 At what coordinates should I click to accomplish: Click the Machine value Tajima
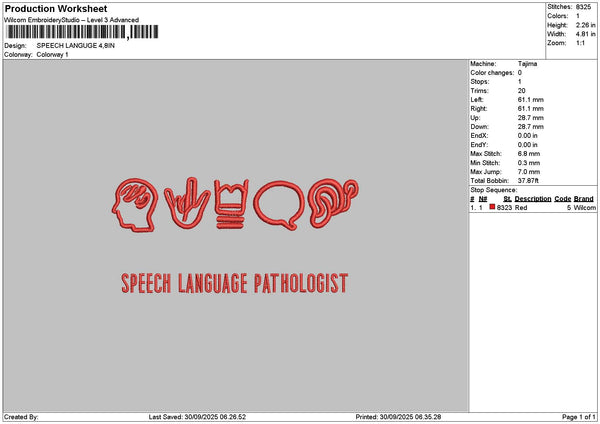coord(527,64)
